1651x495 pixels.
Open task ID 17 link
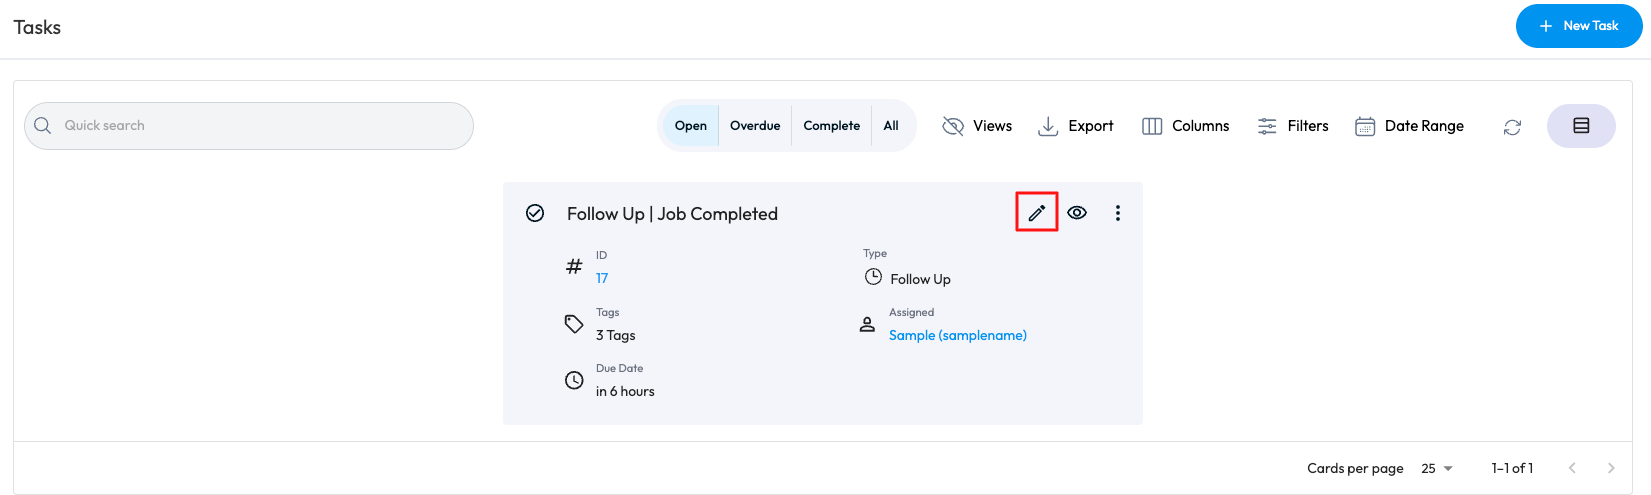click(x=602, y=278)
